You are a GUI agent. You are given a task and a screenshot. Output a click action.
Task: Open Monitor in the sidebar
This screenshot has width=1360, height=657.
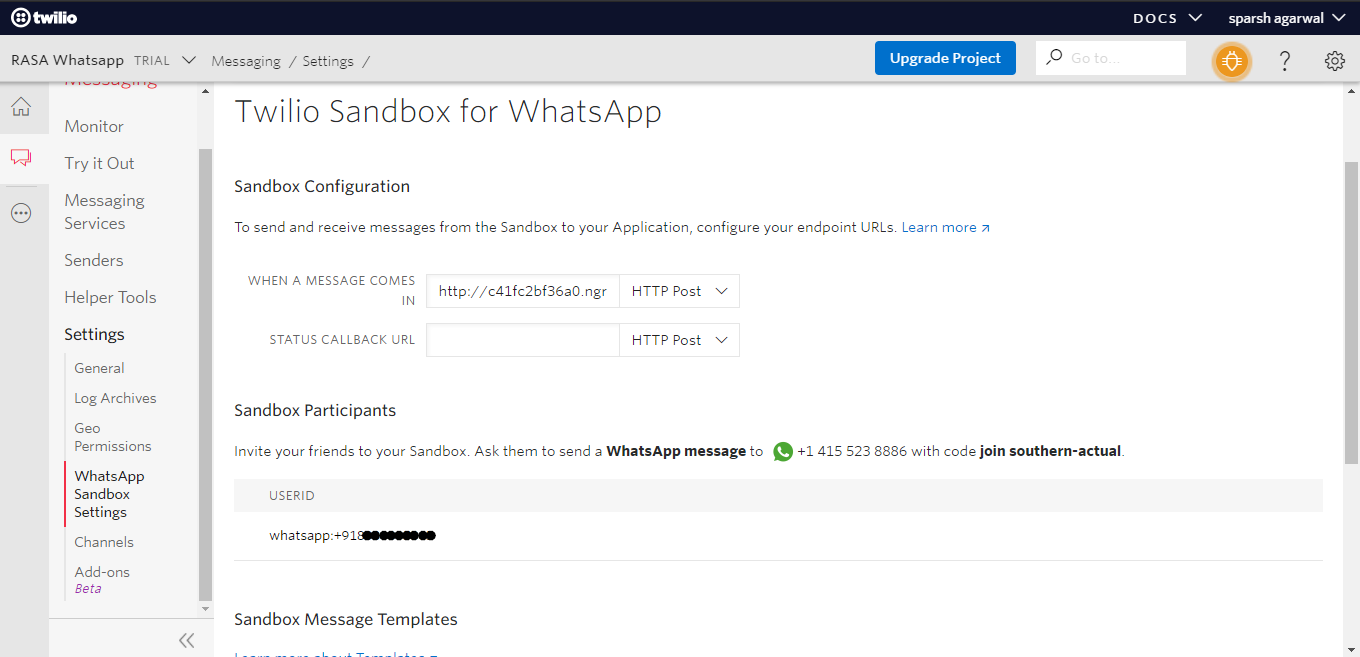[x=94, y=126]
